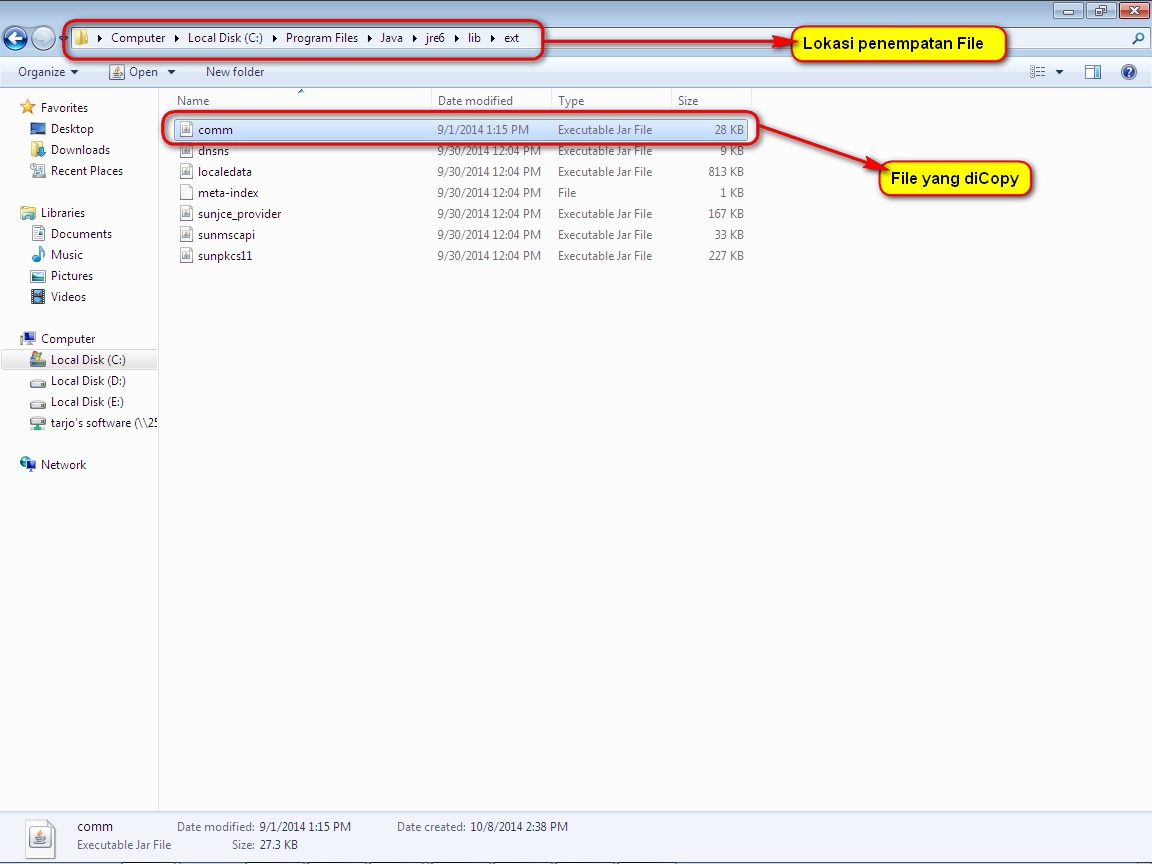Select the sunjce_provider jar file icon

coord(187,214)
